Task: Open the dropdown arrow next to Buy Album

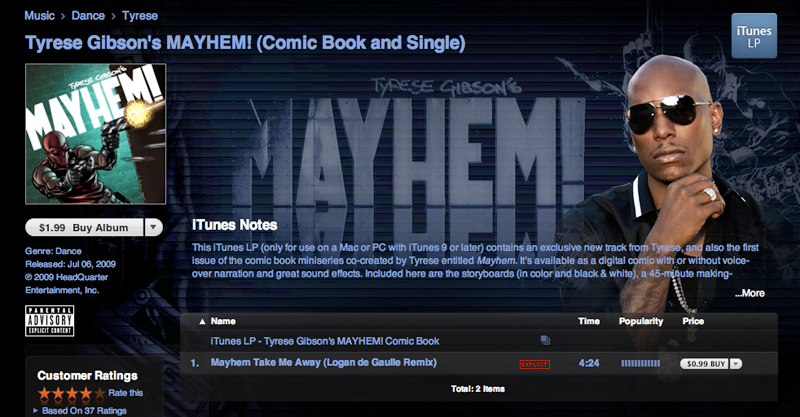Action: coord(154,228)
